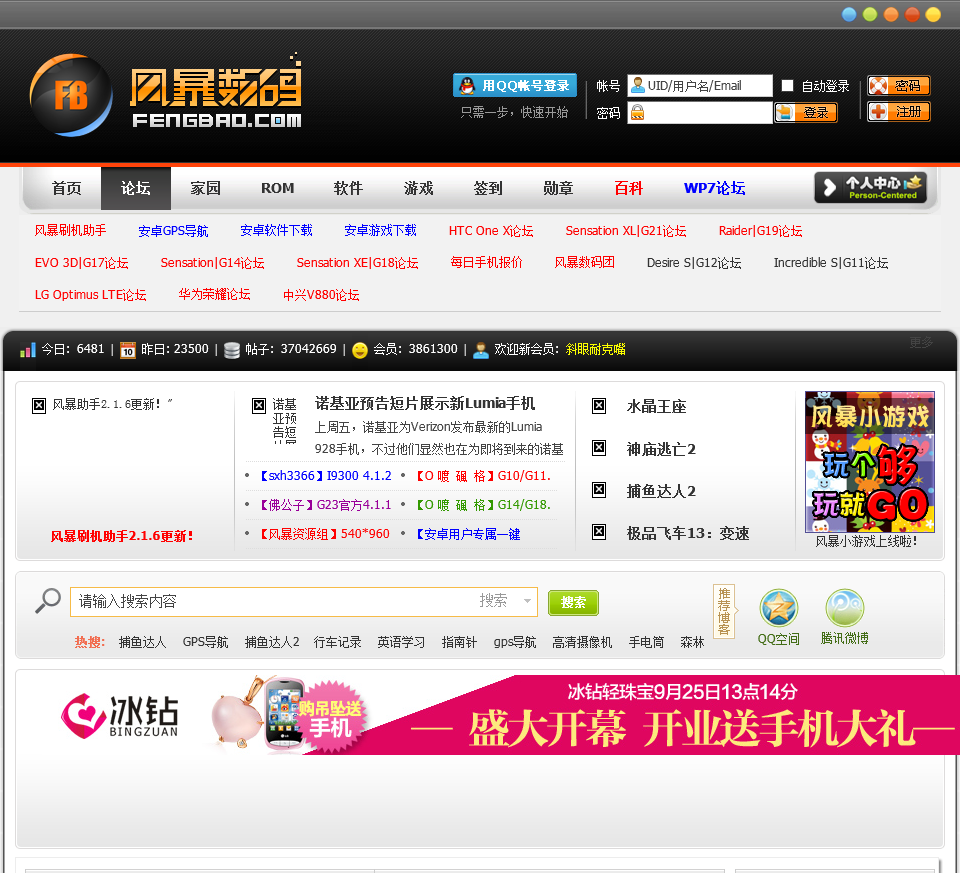Open 水晶王座 game entry

pos(656,407)
